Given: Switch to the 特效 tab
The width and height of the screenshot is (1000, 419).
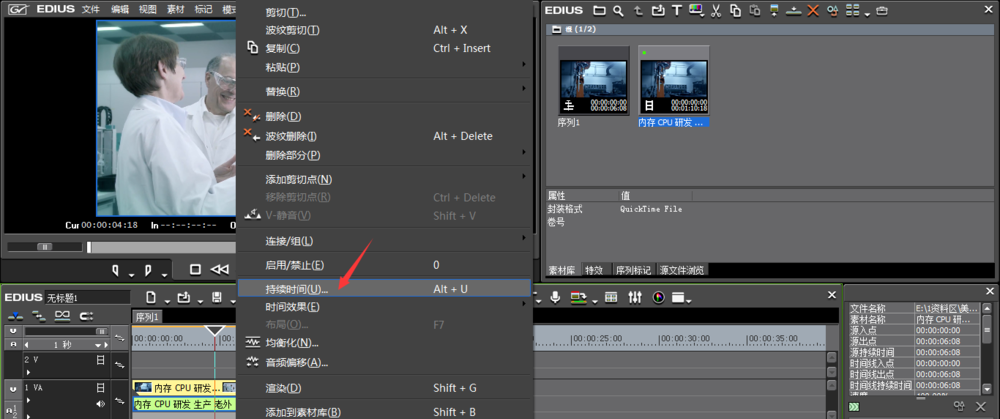Looking at the screenshot, I should [x=594, y=270].
